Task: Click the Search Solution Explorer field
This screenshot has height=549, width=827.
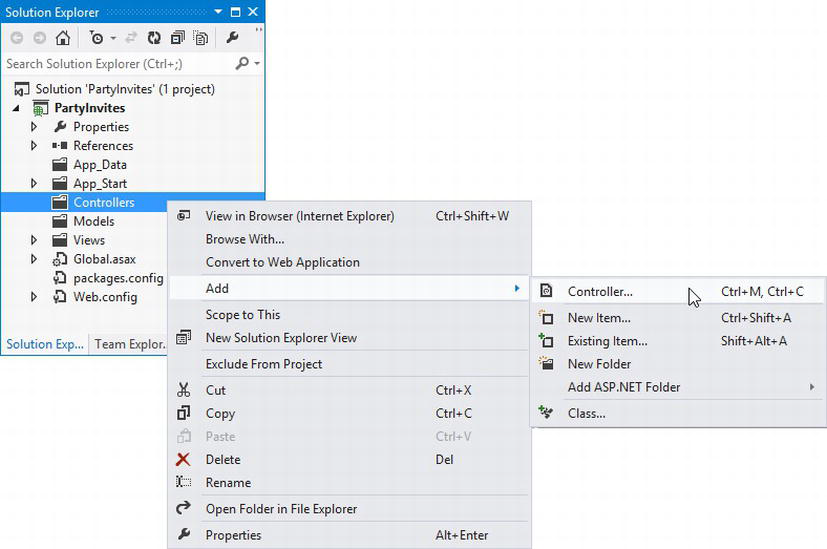Action: pos(119,64)
